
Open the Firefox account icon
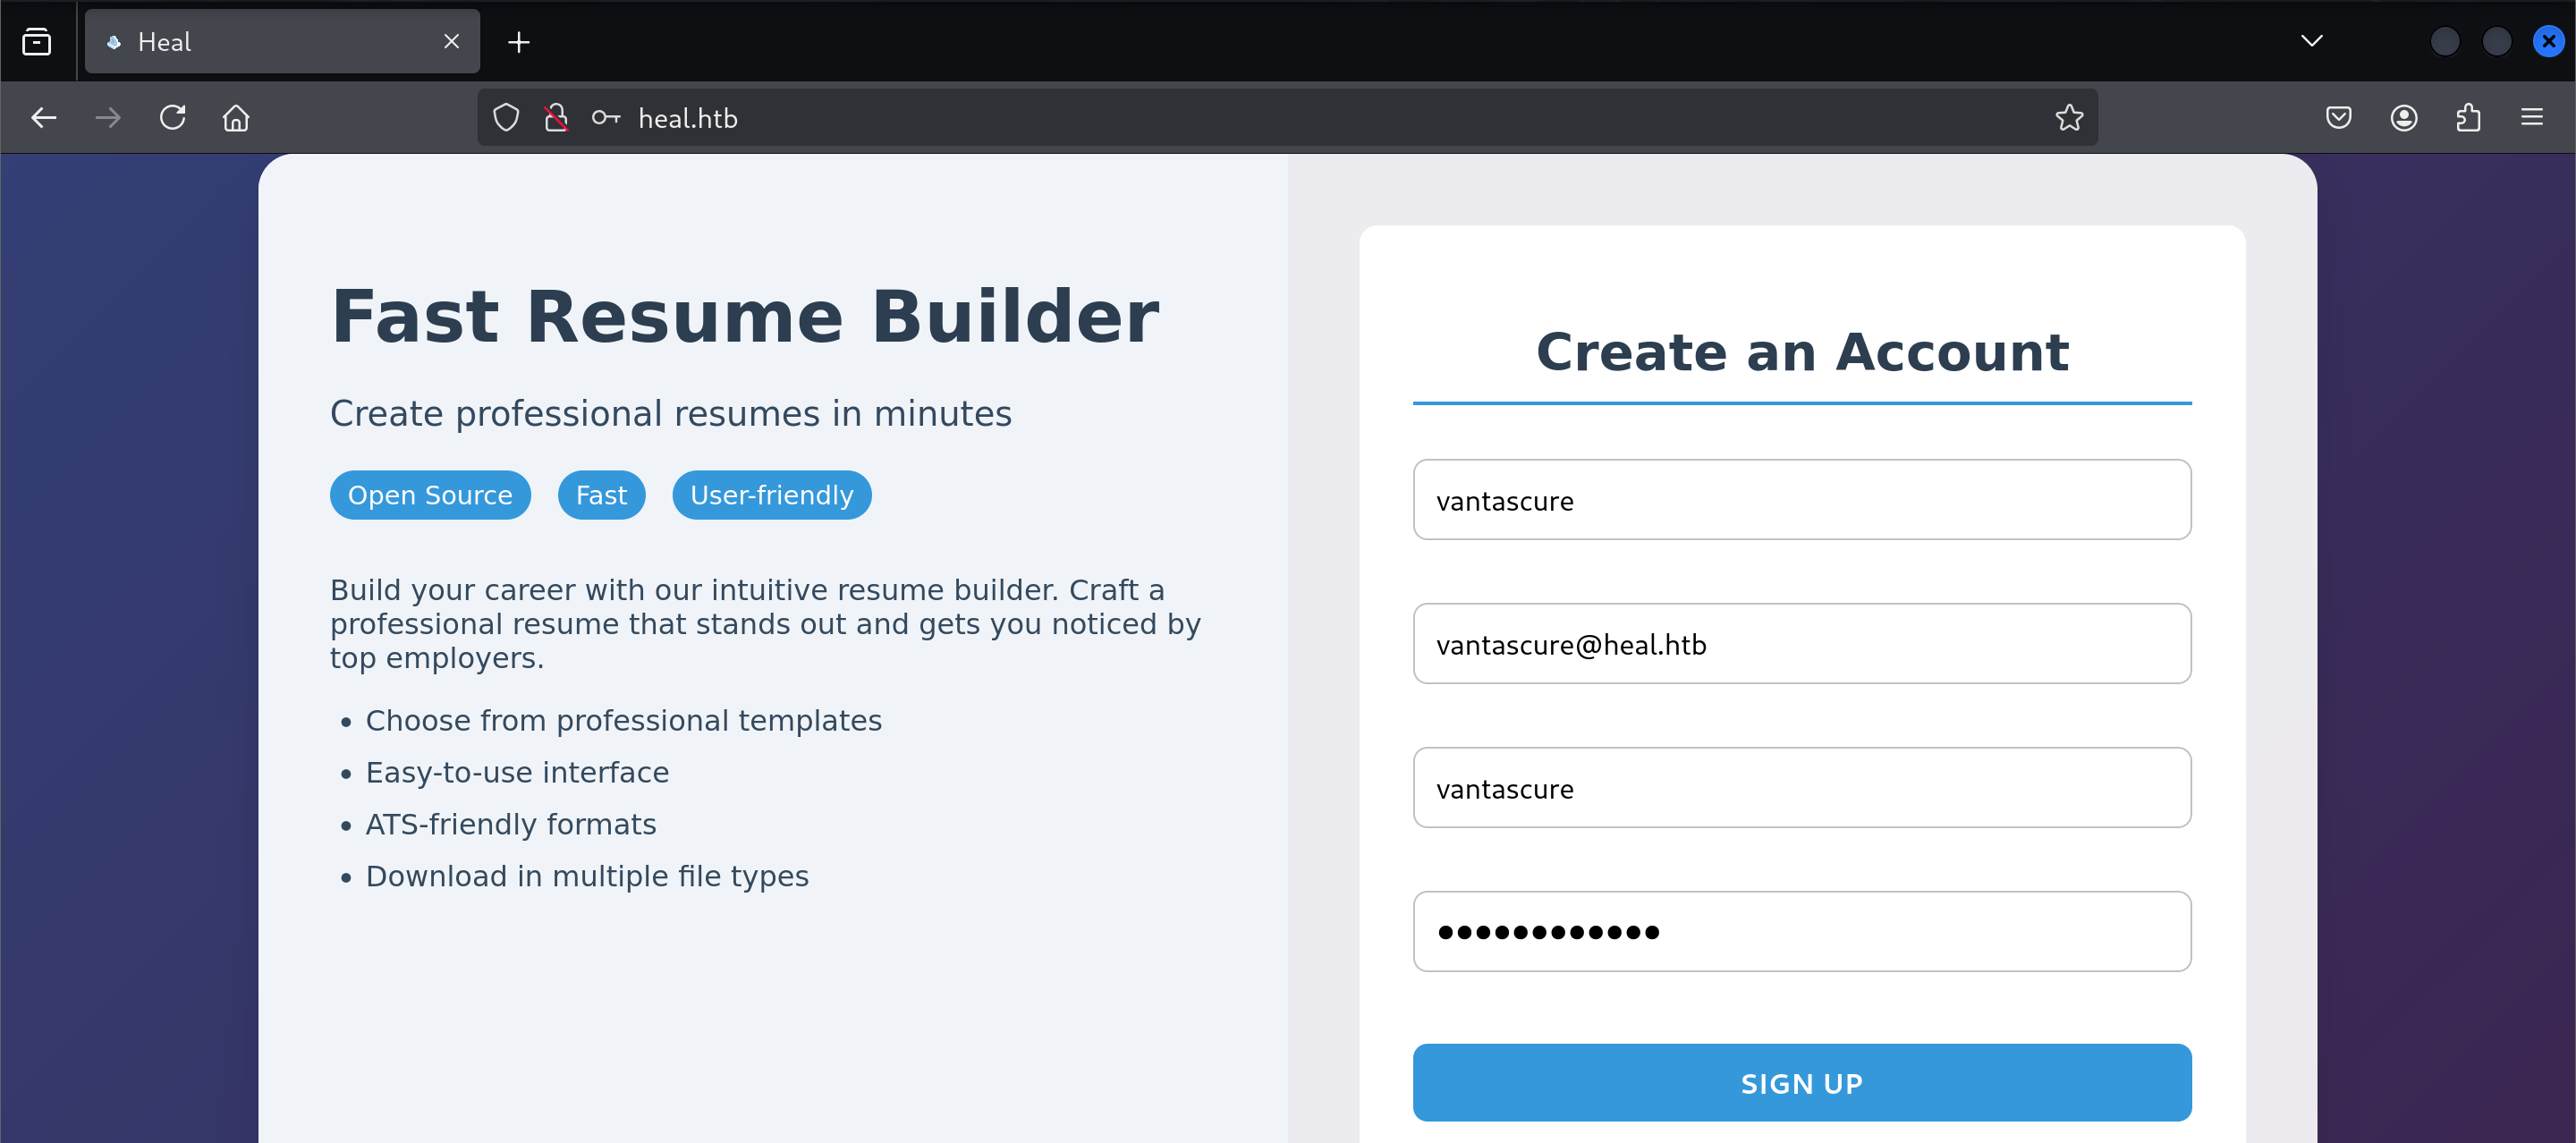tap(2404, 118)
